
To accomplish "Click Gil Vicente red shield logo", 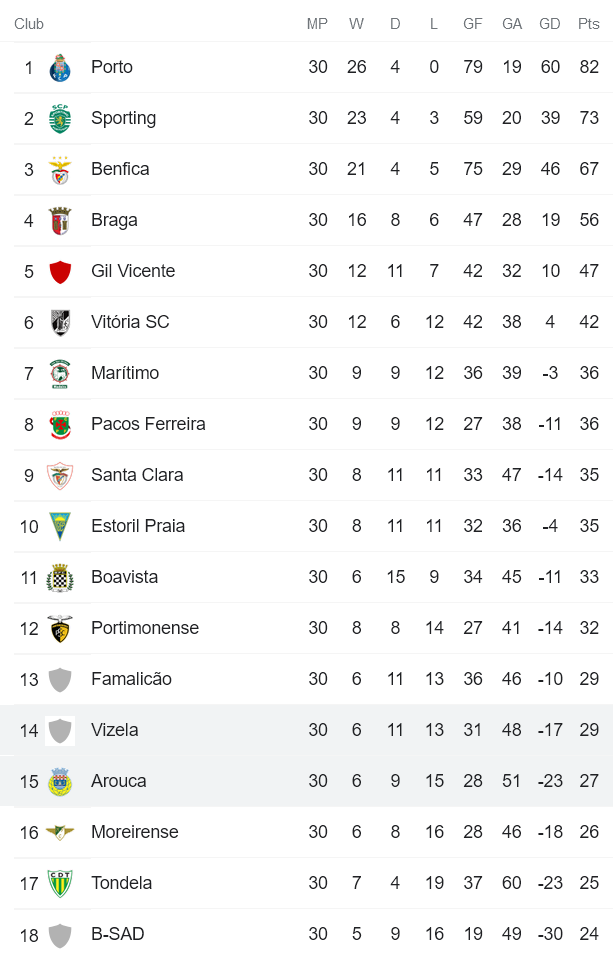I will pyautogui.click(x=60, y=272).
